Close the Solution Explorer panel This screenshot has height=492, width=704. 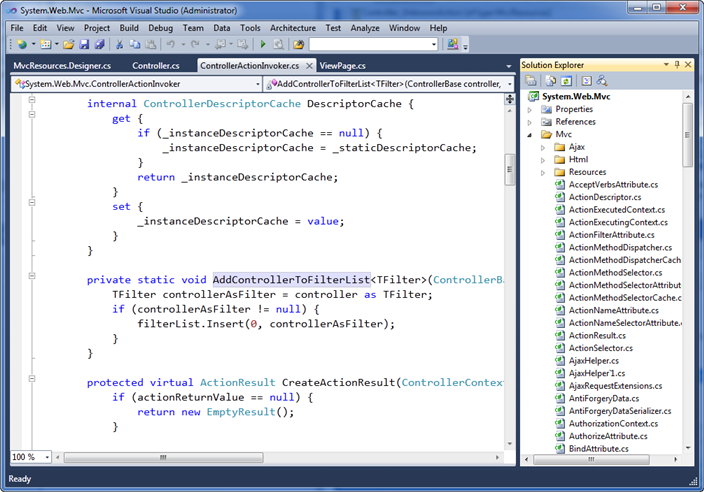pyautogui.click(x=688, y=65)
